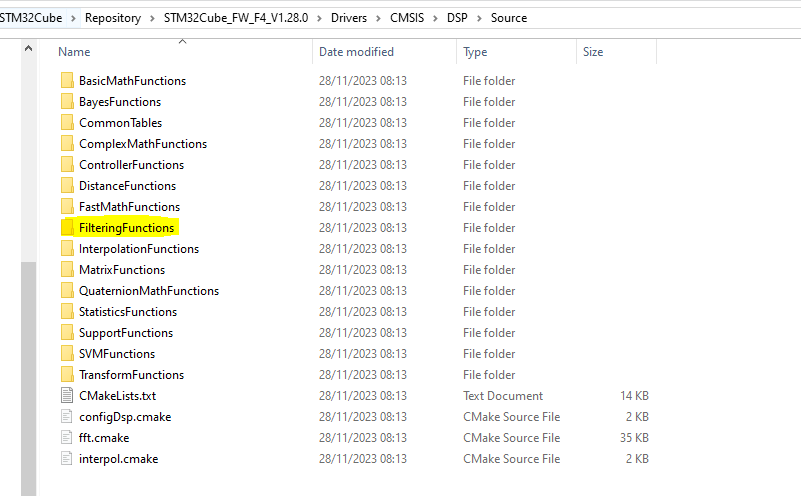Sort files by the Size column

coord(593,52)
